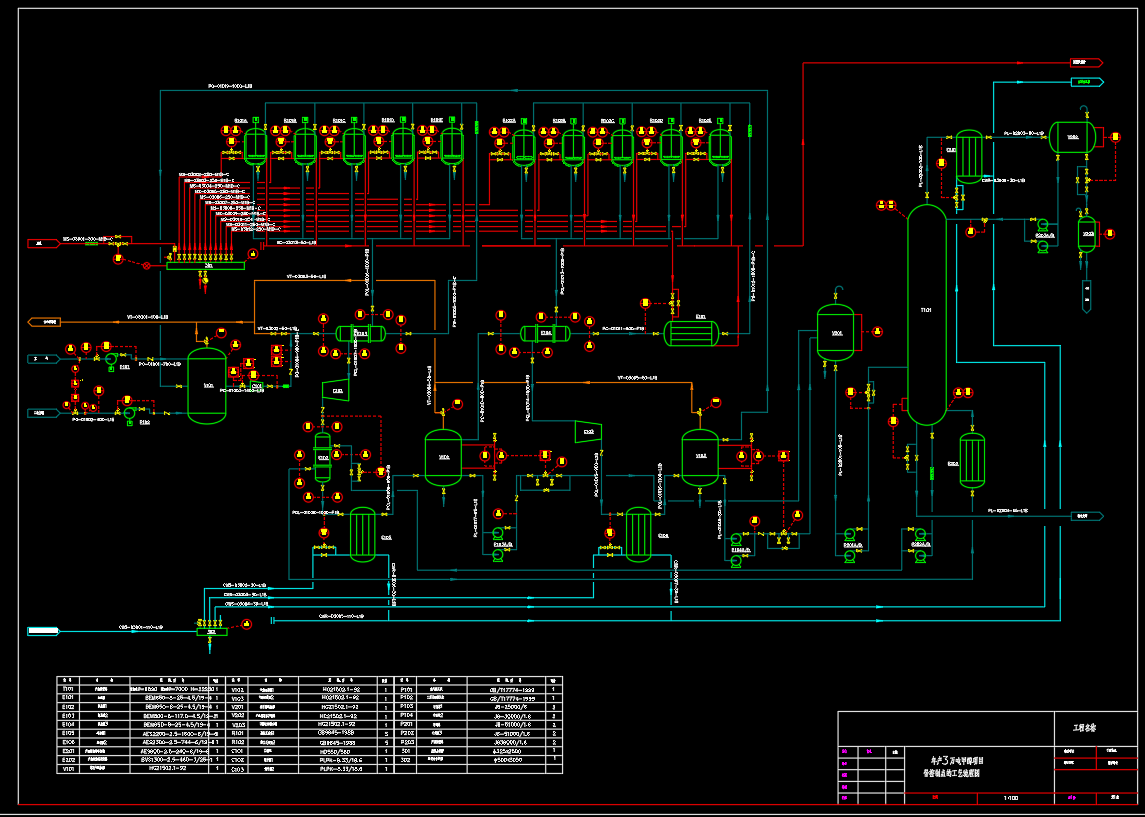Click the orange arrow tag on left edge
1145x817 pixels.
(46, 322)
